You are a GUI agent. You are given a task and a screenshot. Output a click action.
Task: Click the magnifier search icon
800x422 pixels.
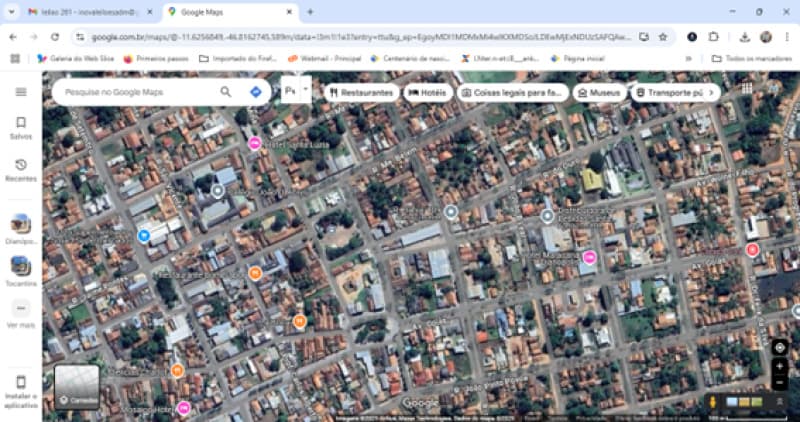(x=226, y=92)
